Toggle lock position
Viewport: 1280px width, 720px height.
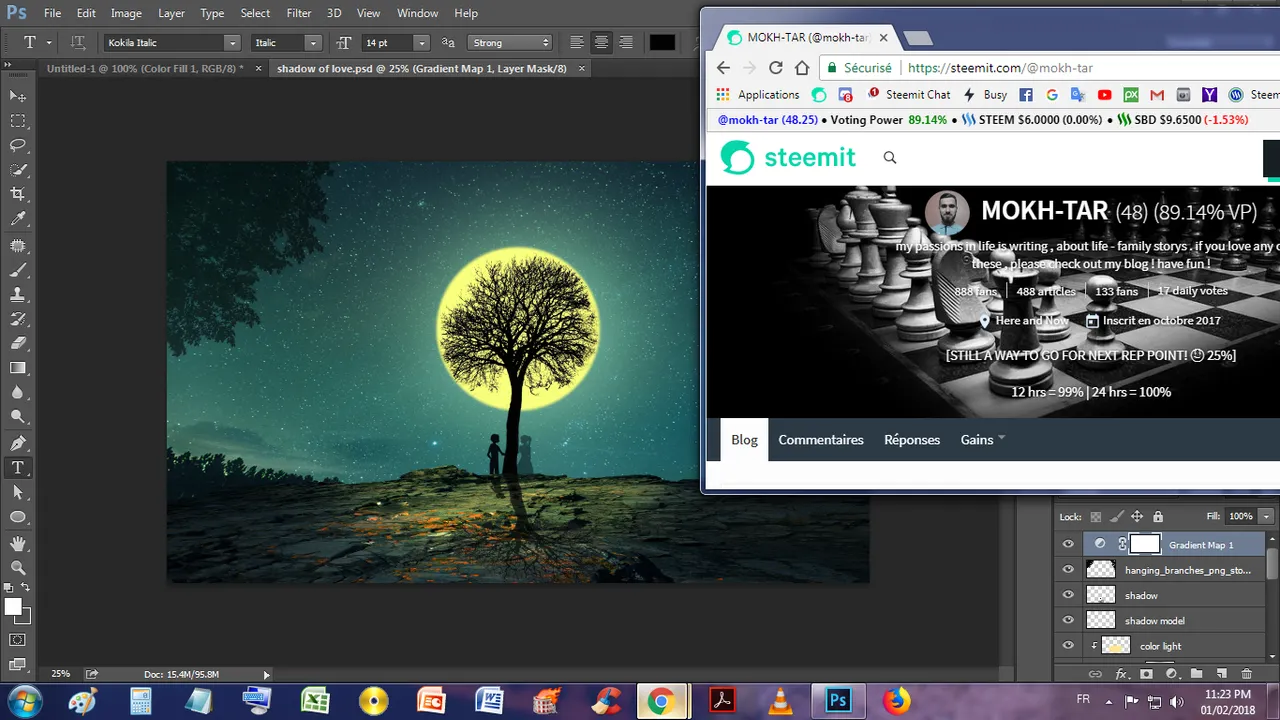(x=1137, y=517)
